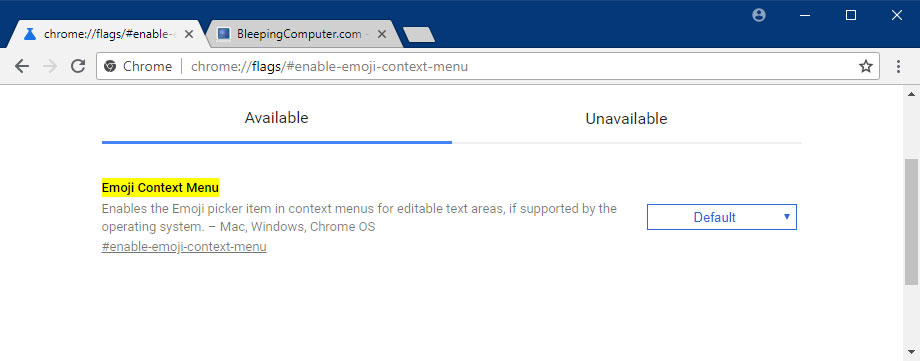Click the scrollbar up arrow

click(911, 94)
